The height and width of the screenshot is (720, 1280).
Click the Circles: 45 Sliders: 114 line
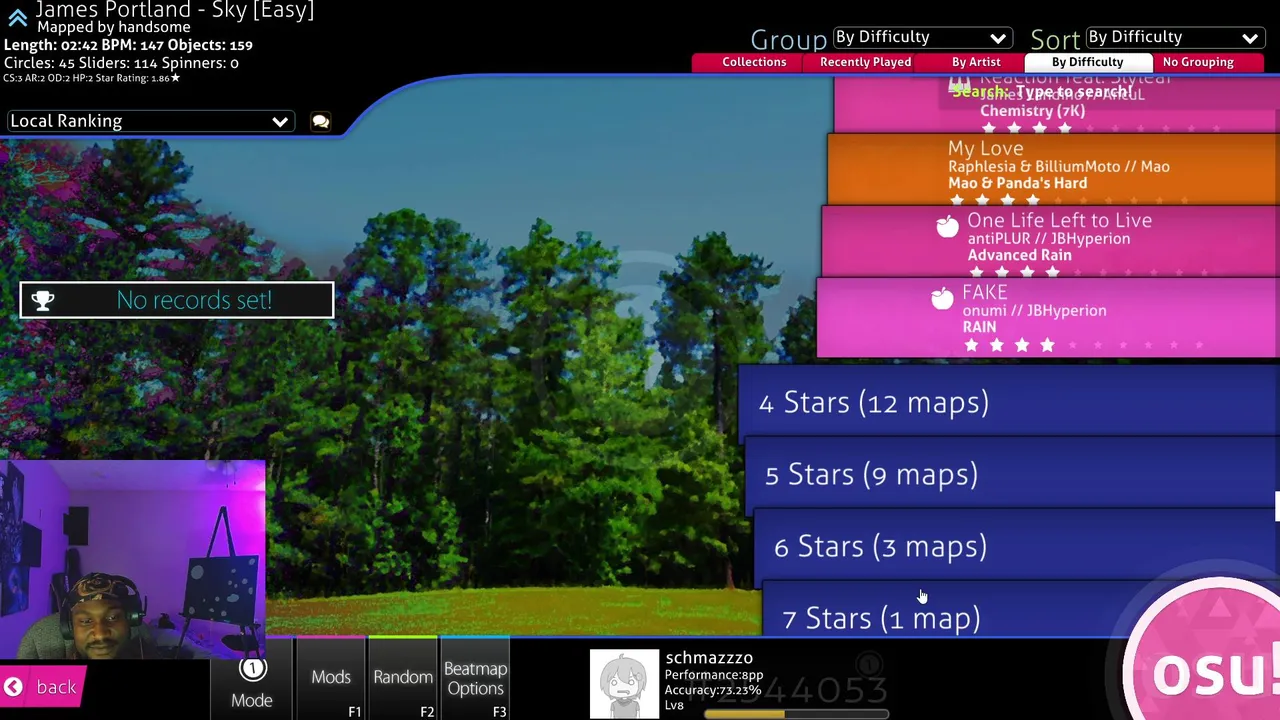[x=121, y=63]
